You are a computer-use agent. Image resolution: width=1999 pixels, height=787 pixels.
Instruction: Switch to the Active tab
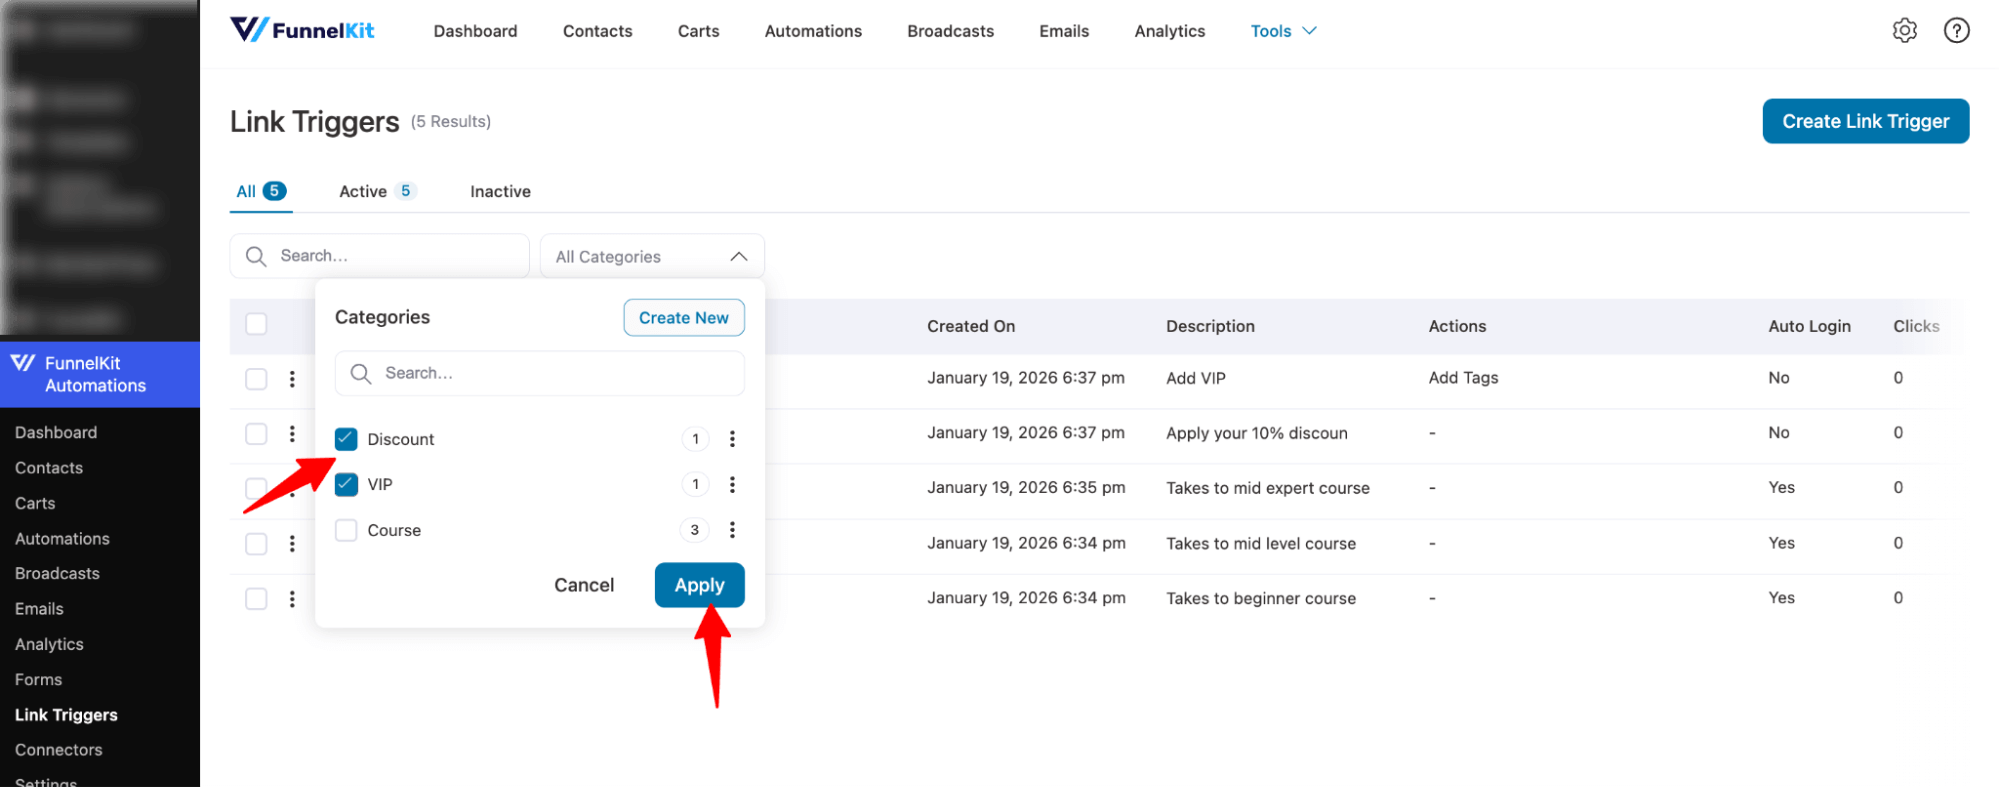click(x=377, y=191)
